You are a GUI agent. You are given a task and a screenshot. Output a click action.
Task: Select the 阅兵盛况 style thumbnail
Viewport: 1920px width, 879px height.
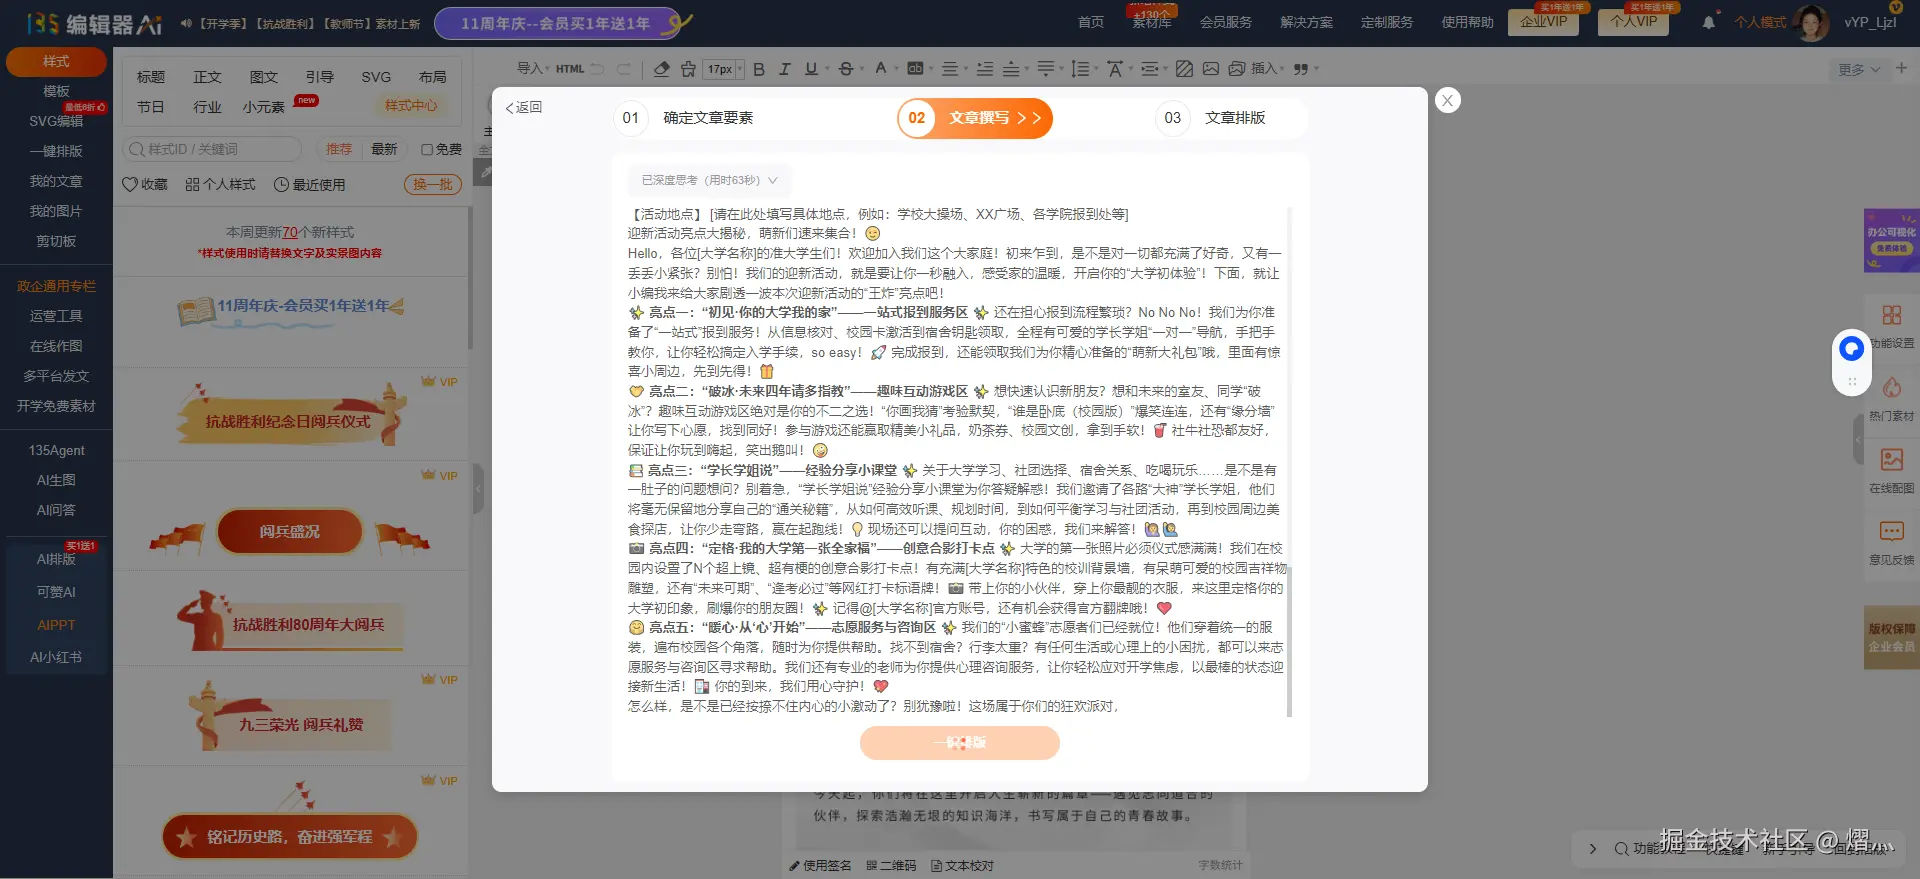coord(290,531)
